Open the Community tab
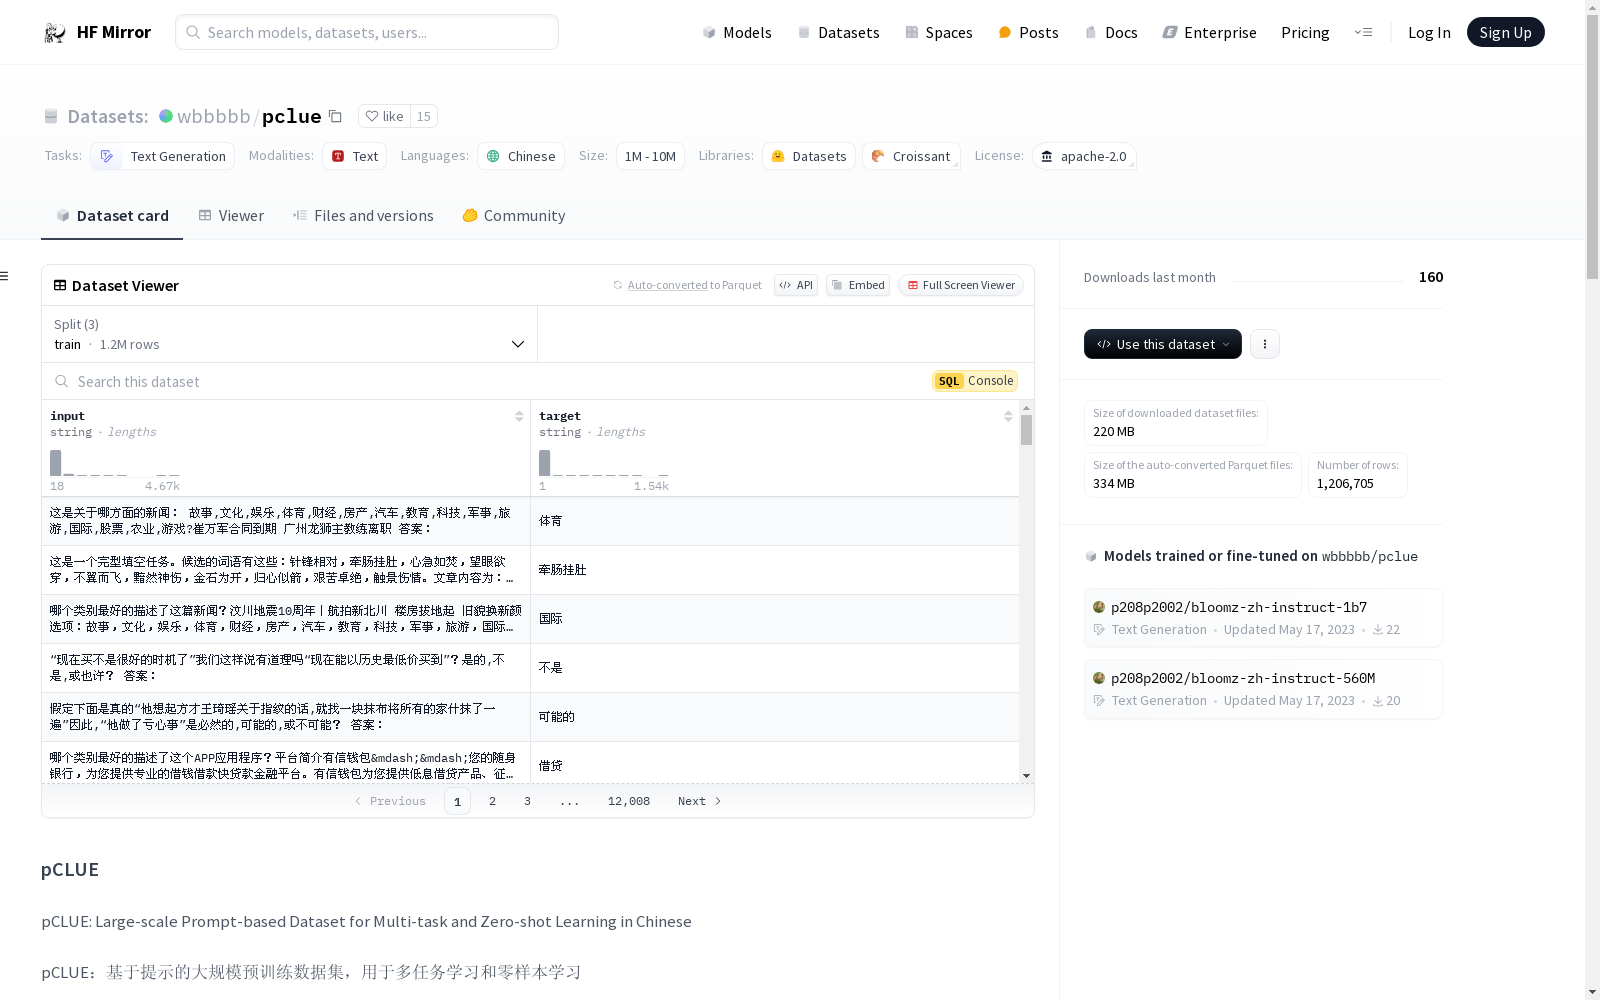This screenshot has width=1600, height=1000. 514,216
